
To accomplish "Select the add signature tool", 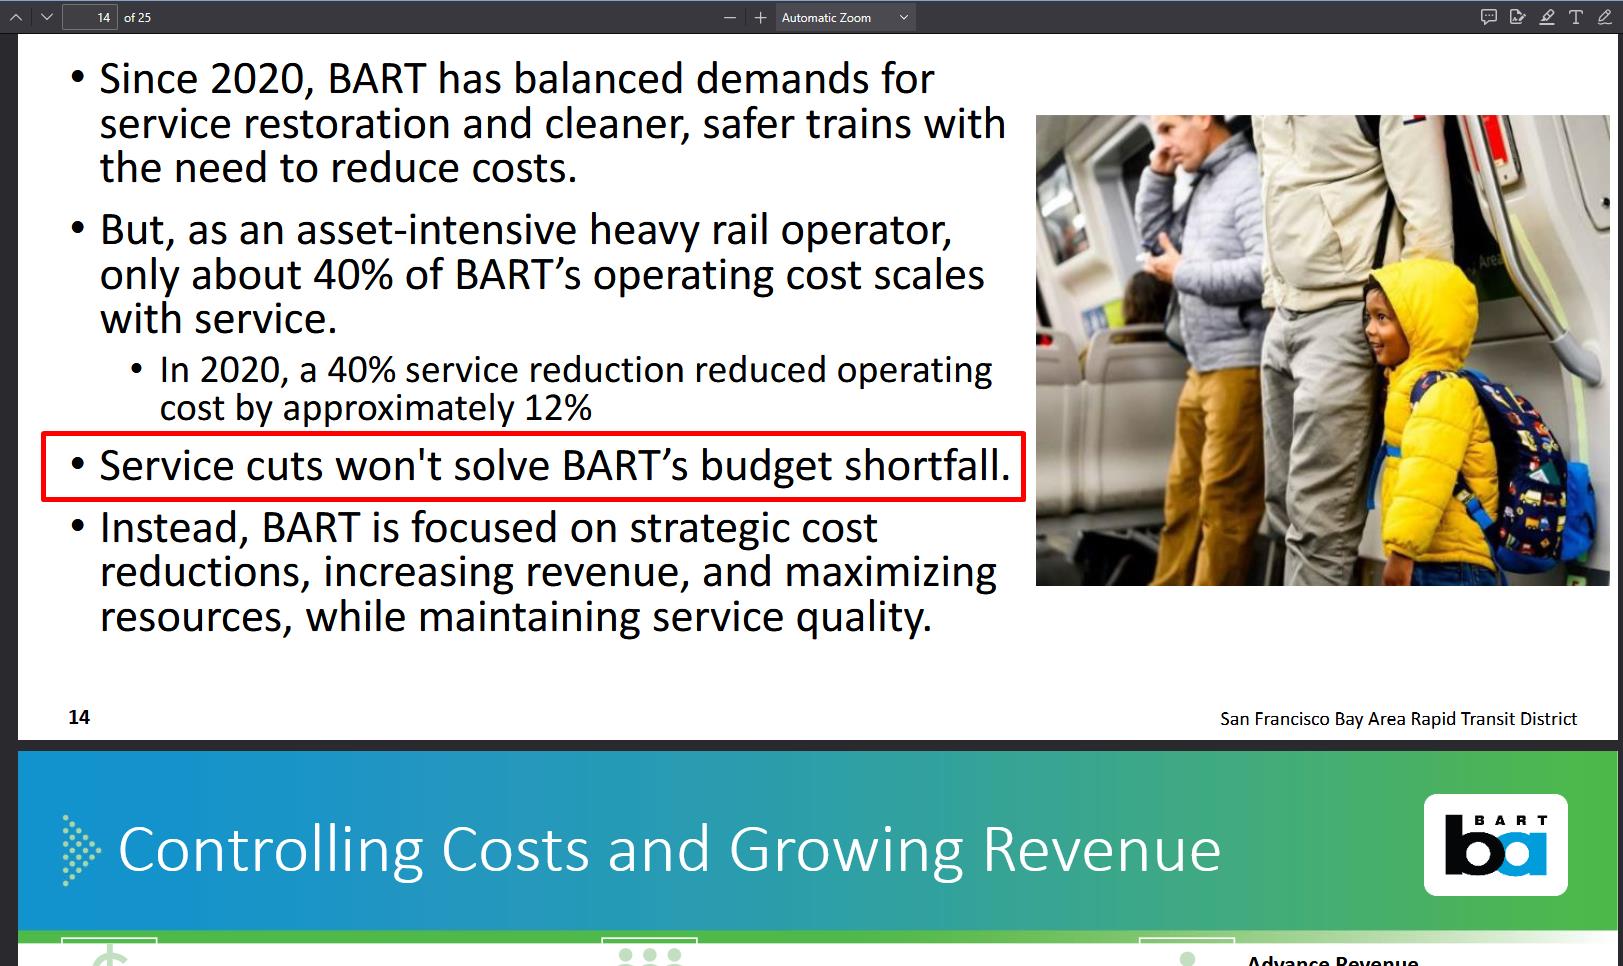I will [x=1518, y=17].
